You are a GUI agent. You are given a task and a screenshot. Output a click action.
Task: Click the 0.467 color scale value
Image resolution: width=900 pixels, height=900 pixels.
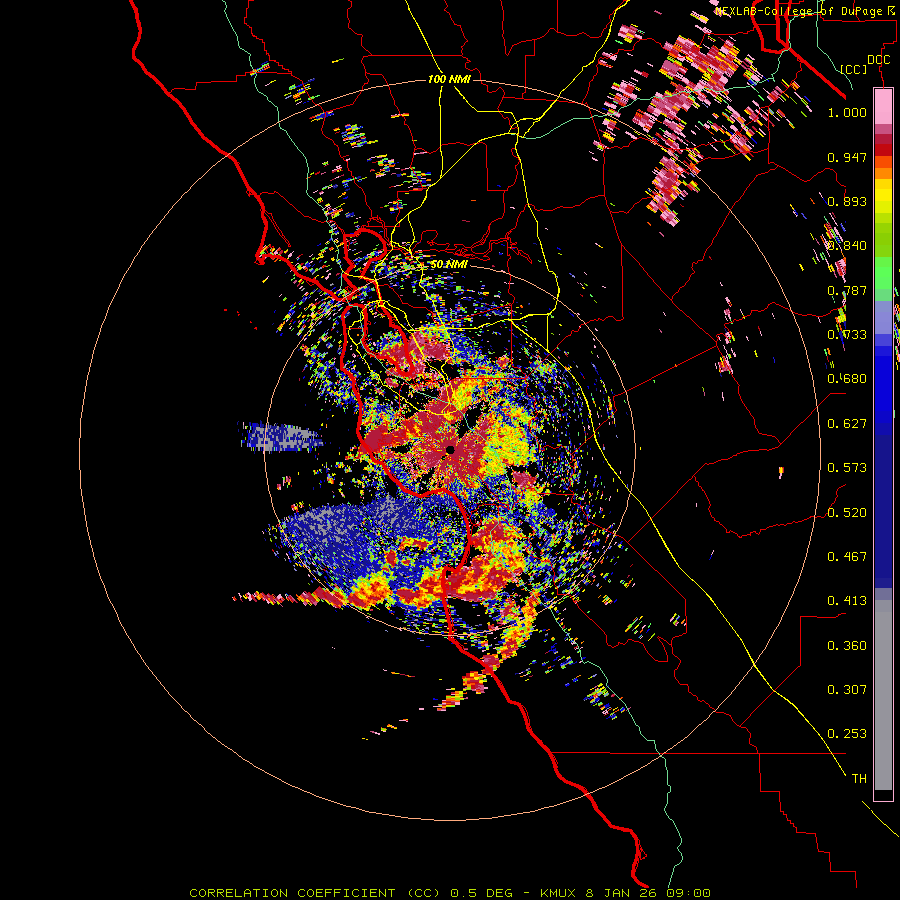[x=847, y=557]
